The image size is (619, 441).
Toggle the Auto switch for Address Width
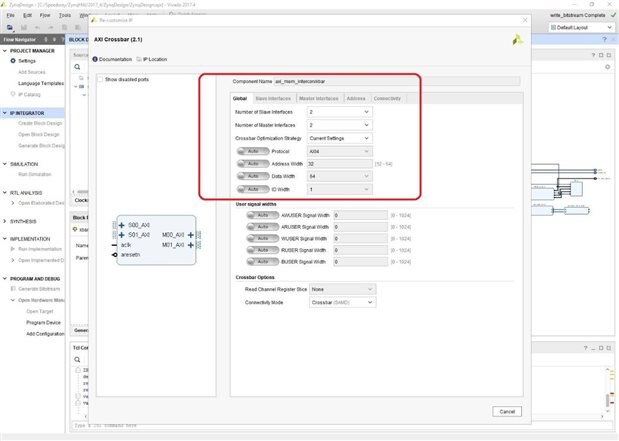[x=253, y=163]
